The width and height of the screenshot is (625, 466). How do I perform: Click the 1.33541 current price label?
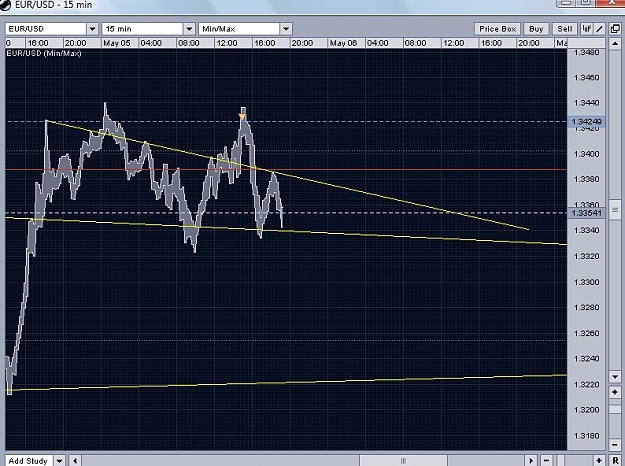pos(586,213)
